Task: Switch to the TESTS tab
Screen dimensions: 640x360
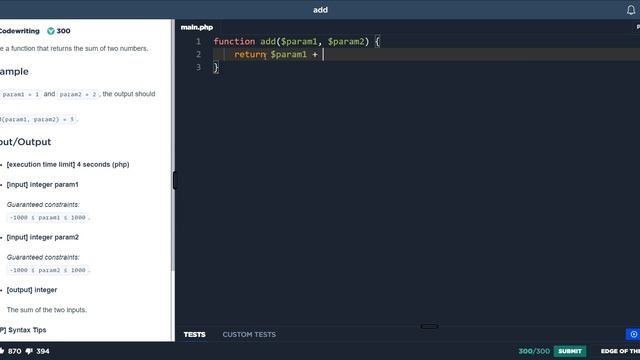Action: tap(194, 334)
